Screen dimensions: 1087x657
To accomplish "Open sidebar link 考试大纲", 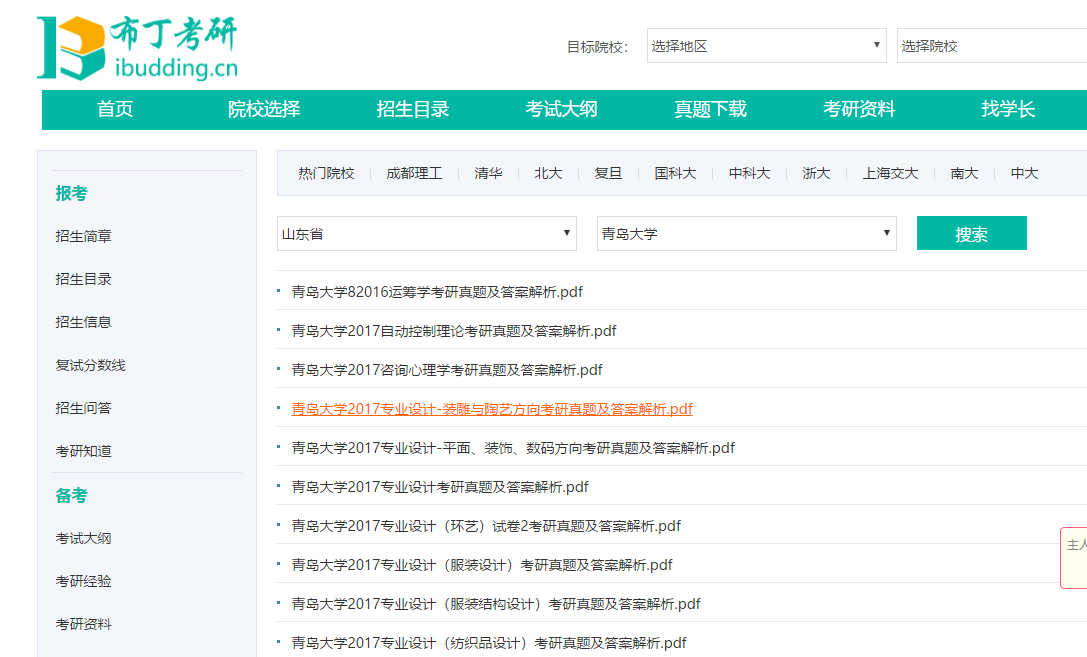I will click(x=84, y=538).
